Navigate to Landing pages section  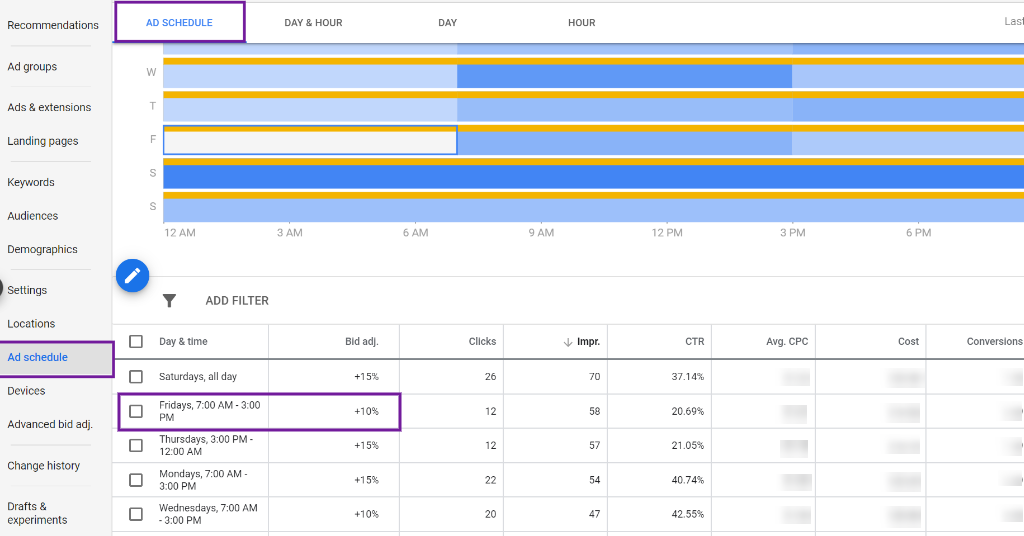(43, 141)
